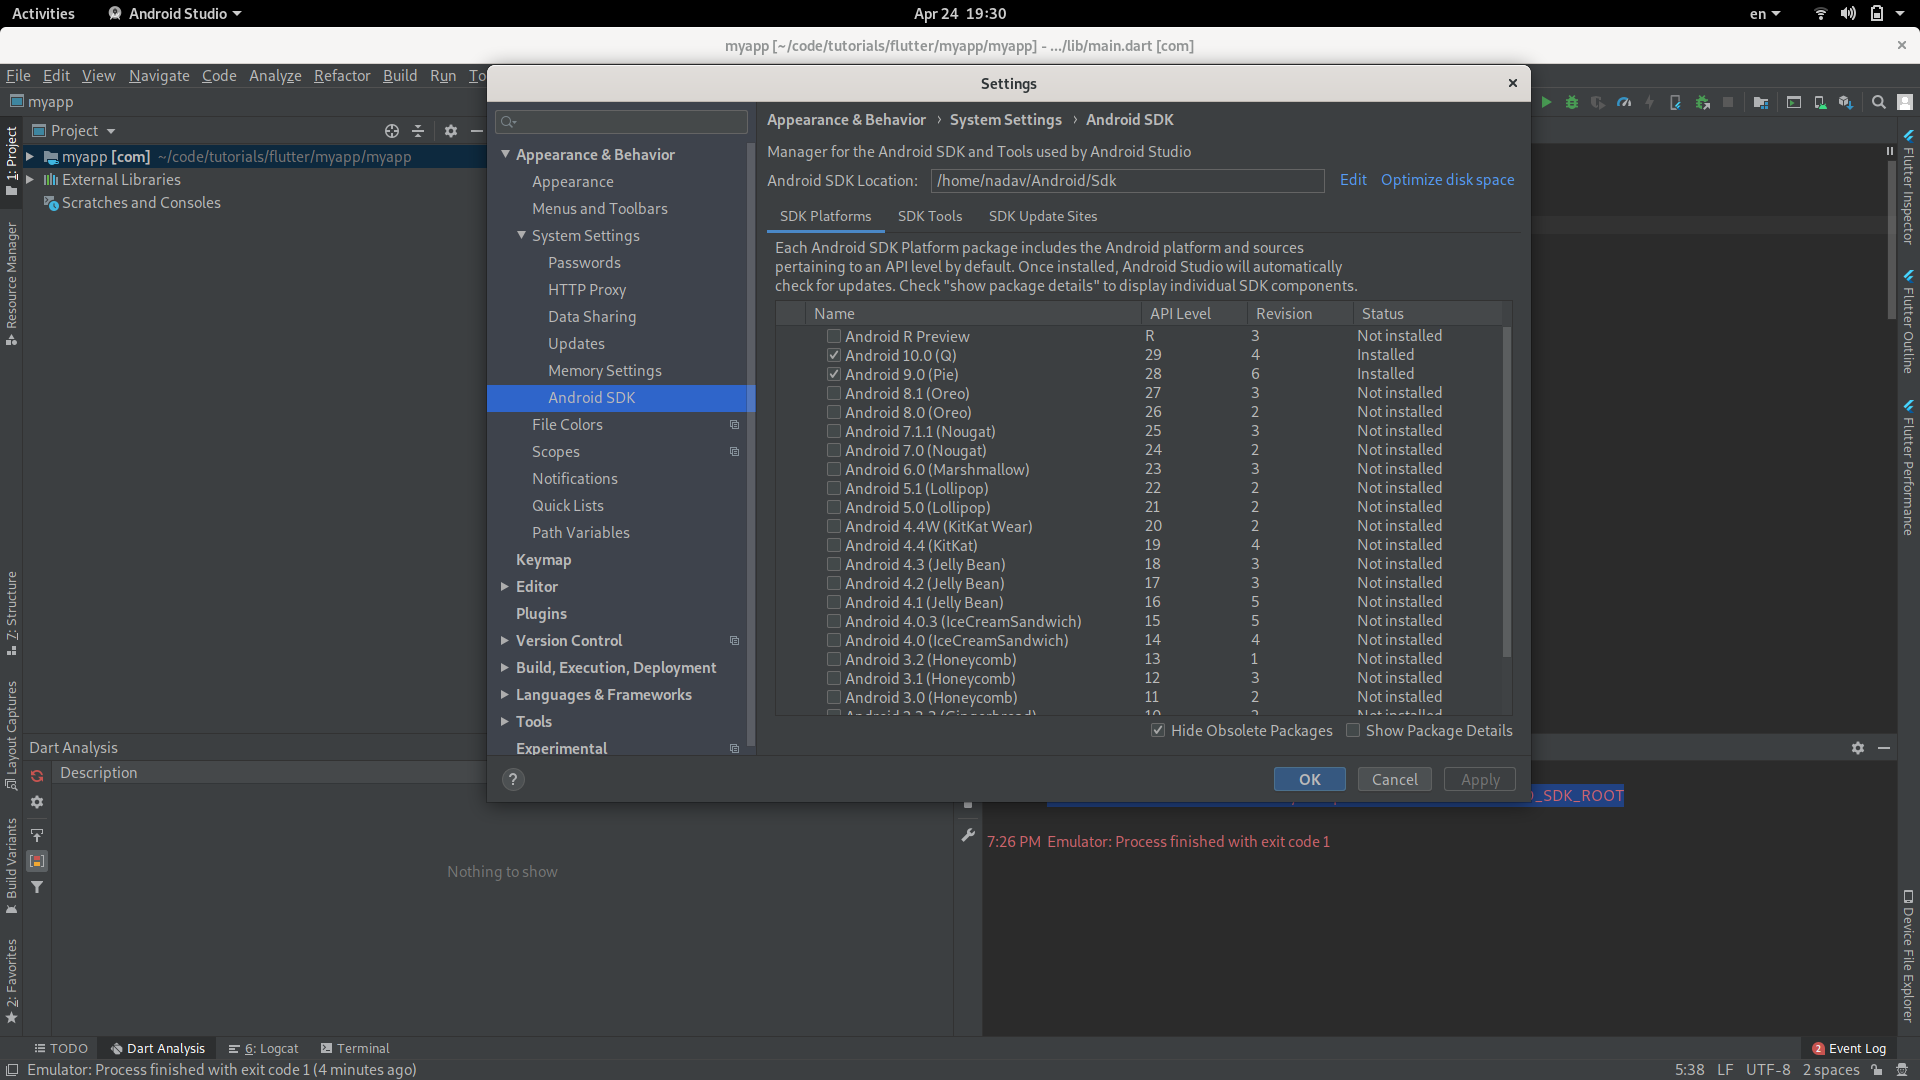Toggle group by severity icon in Dart Analysis
This screenshot has width=1920, height=1080.
coord(37,861)
